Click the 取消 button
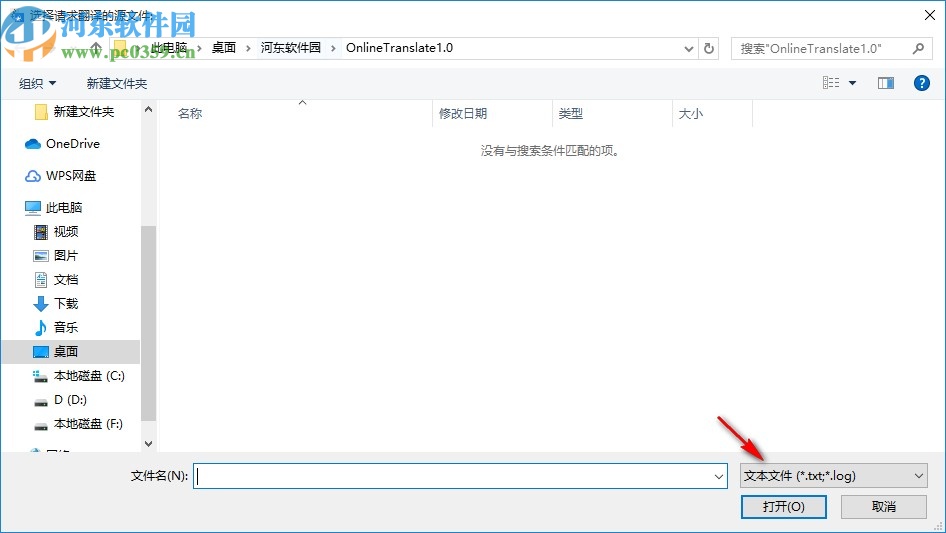The width and height of the screenshot is (946, 533). [x=884, y=506]
